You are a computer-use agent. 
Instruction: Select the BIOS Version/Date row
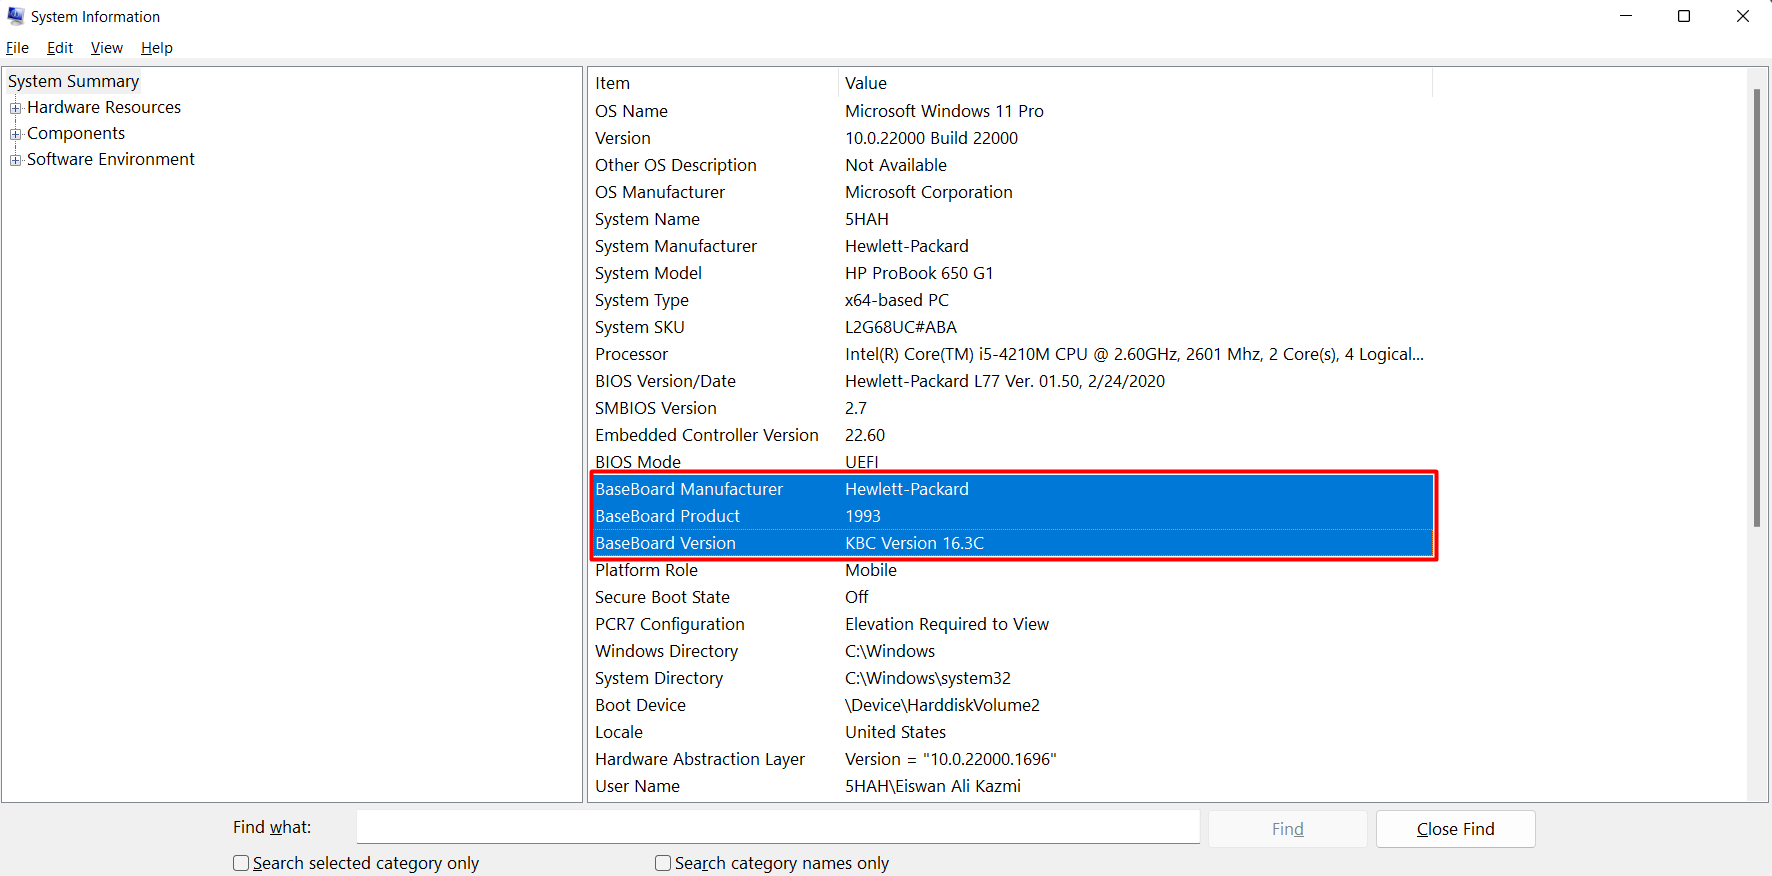point(1012,381)
